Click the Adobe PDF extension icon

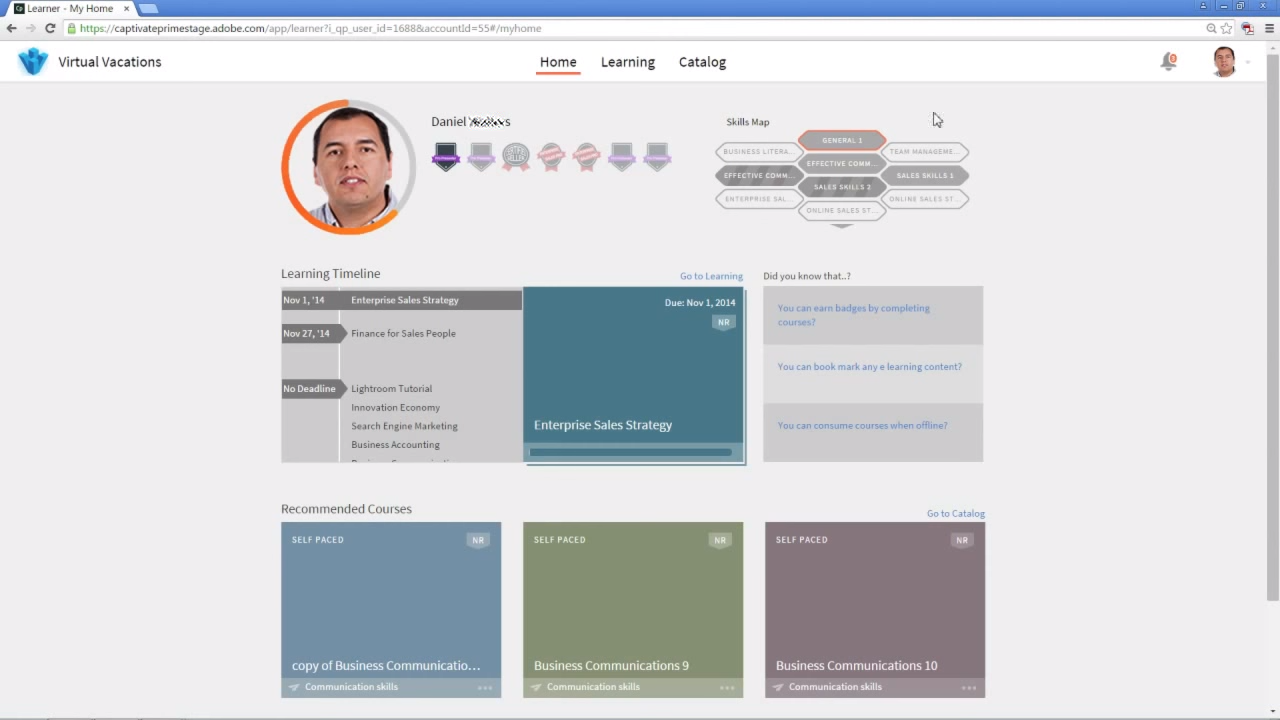1248,28
